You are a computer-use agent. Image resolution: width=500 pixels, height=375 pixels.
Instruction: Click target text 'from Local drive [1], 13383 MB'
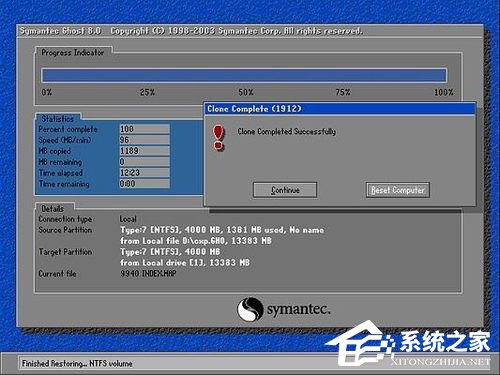(185, 263)
